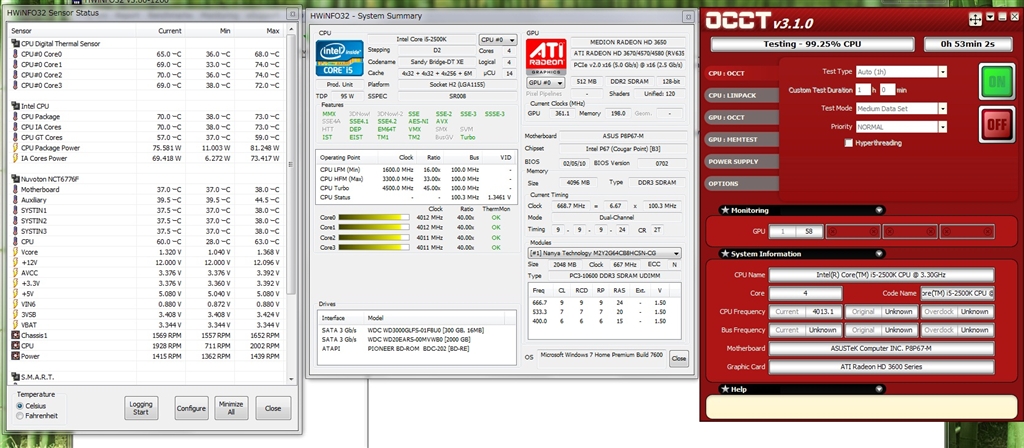Click the chip icon beside Nuvoton NCT6776F
The width and height of the screenshot is (1024, 448).
[x=16, y=178]
